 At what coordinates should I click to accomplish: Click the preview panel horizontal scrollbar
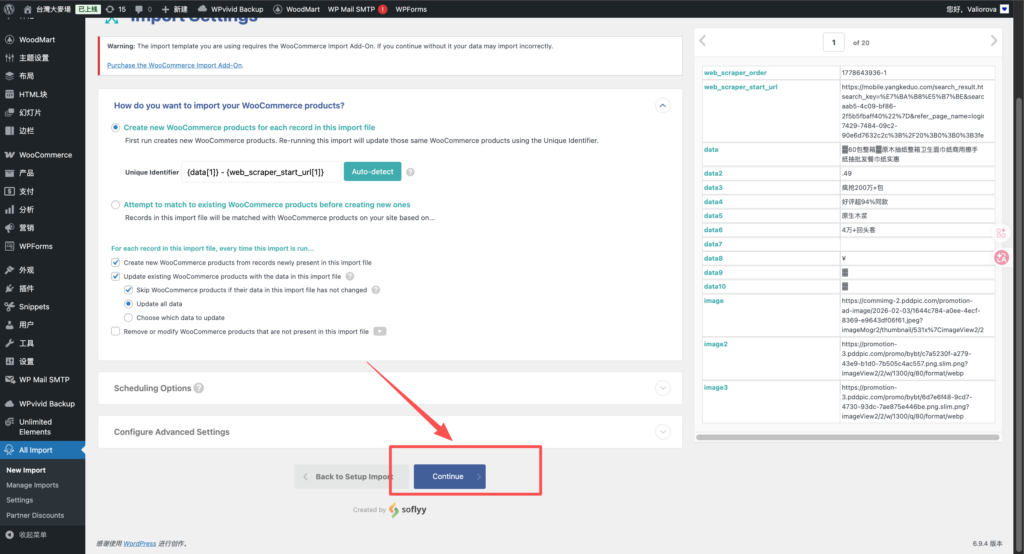point(848,437)
